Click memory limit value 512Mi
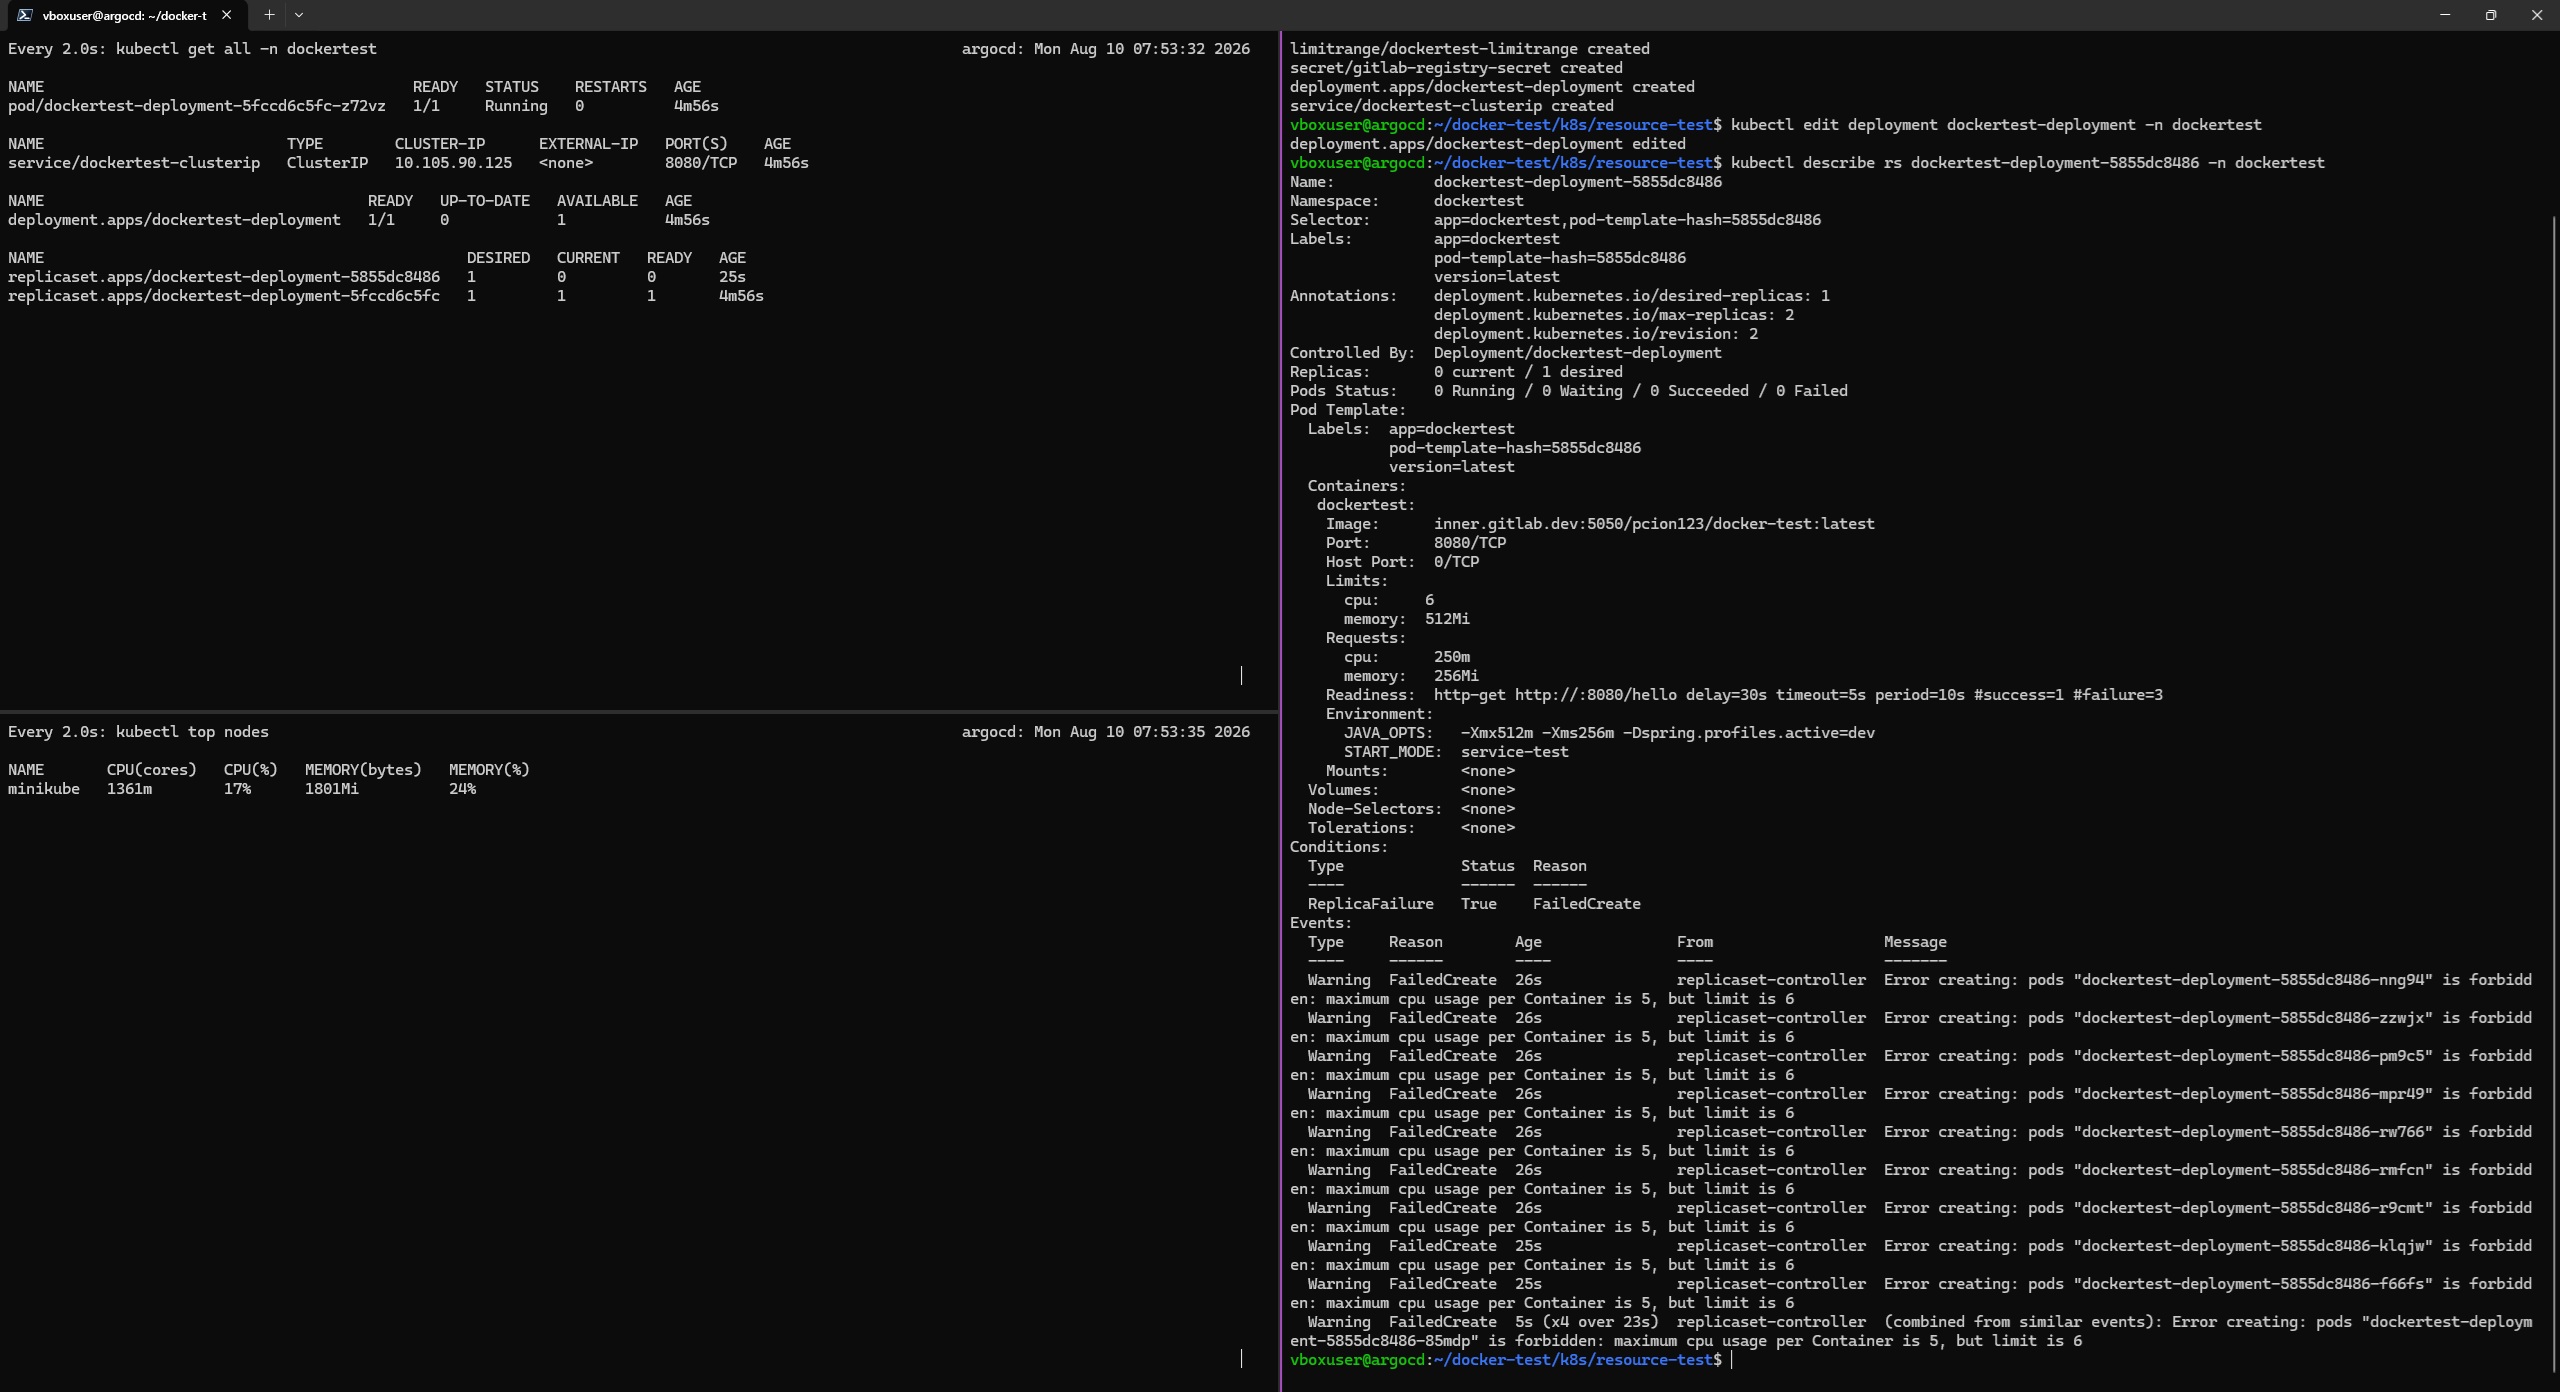This screenshot has height=1392, width=2560. [1447, 619]
